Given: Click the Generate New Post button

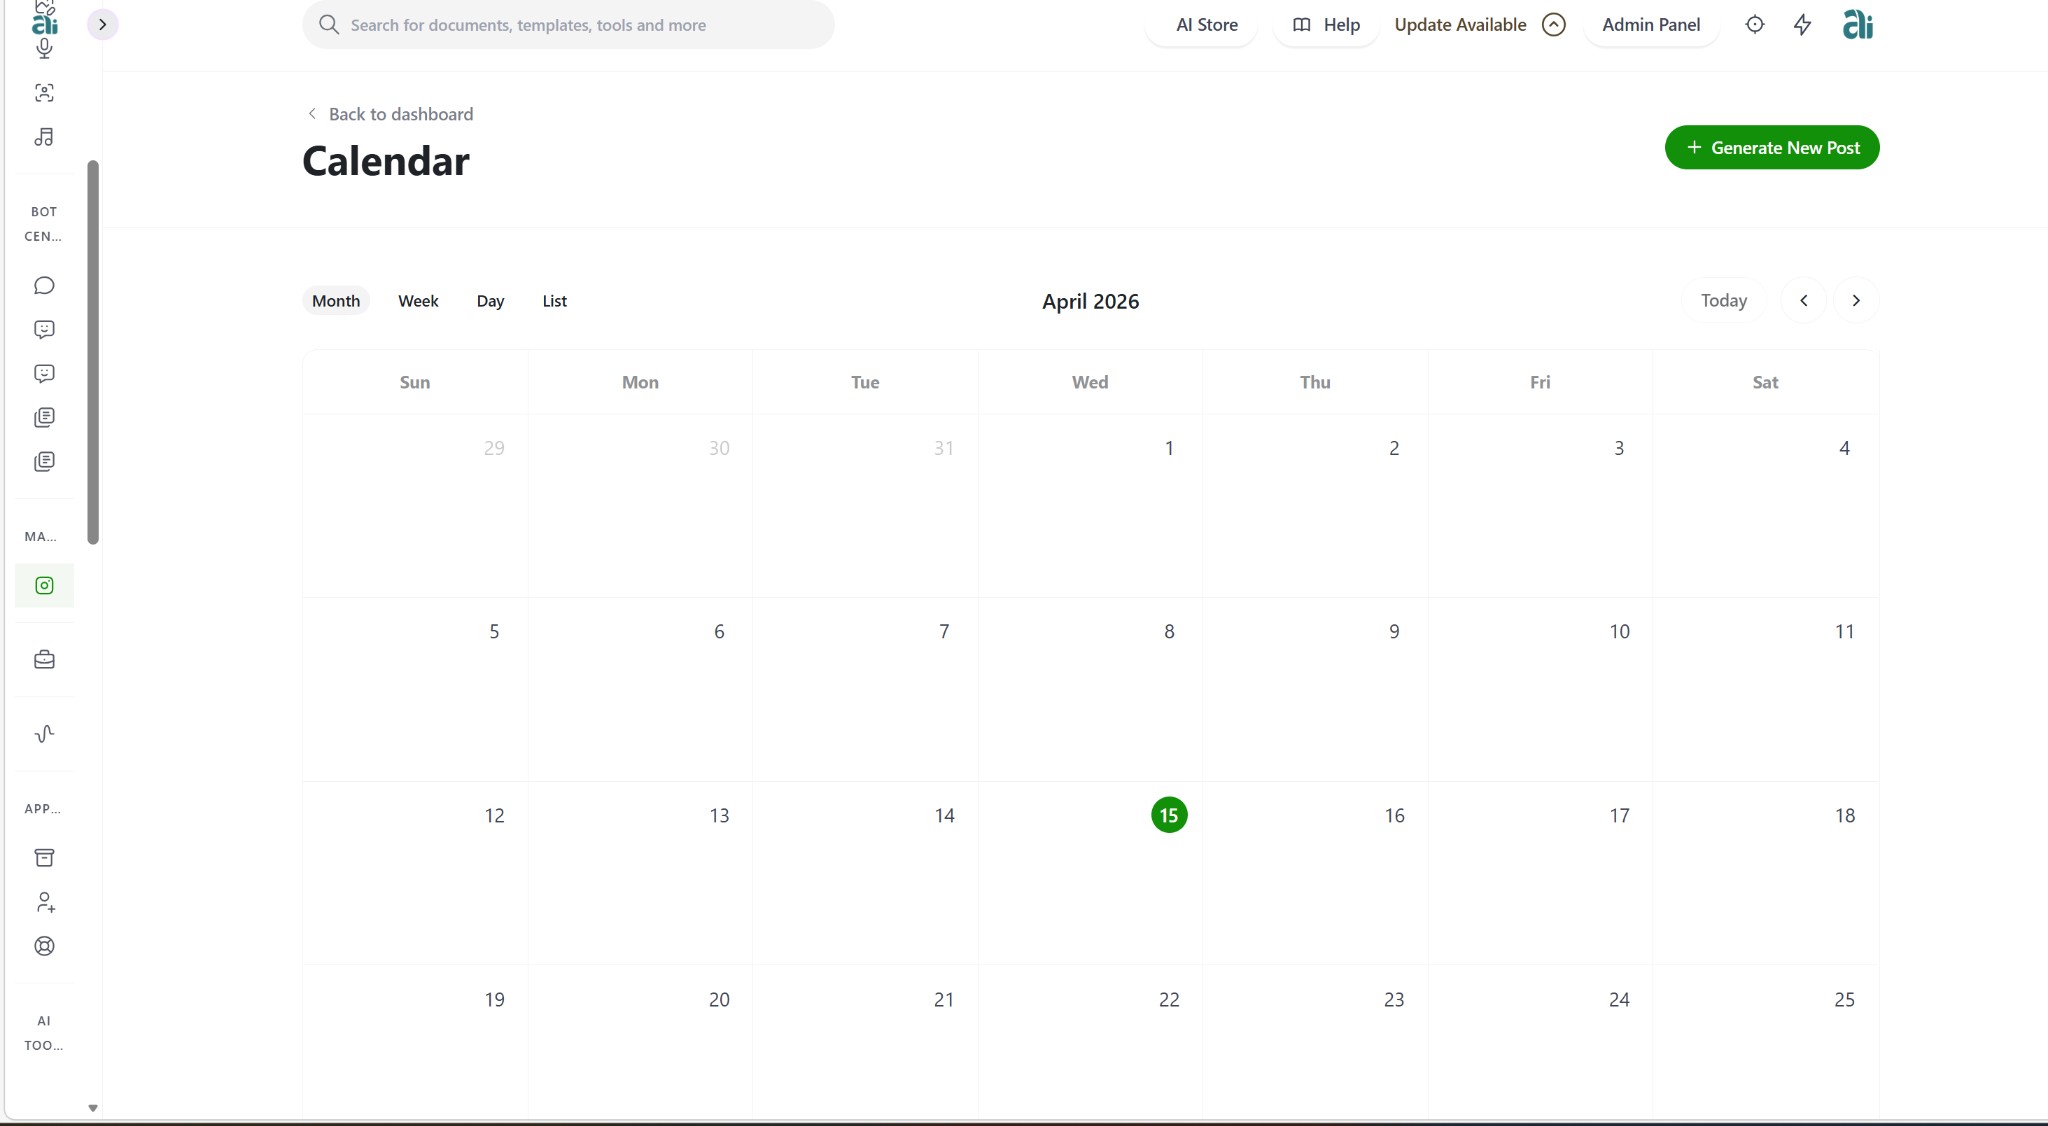Looking at the screenshot, I should click(x=1771, y=148).
